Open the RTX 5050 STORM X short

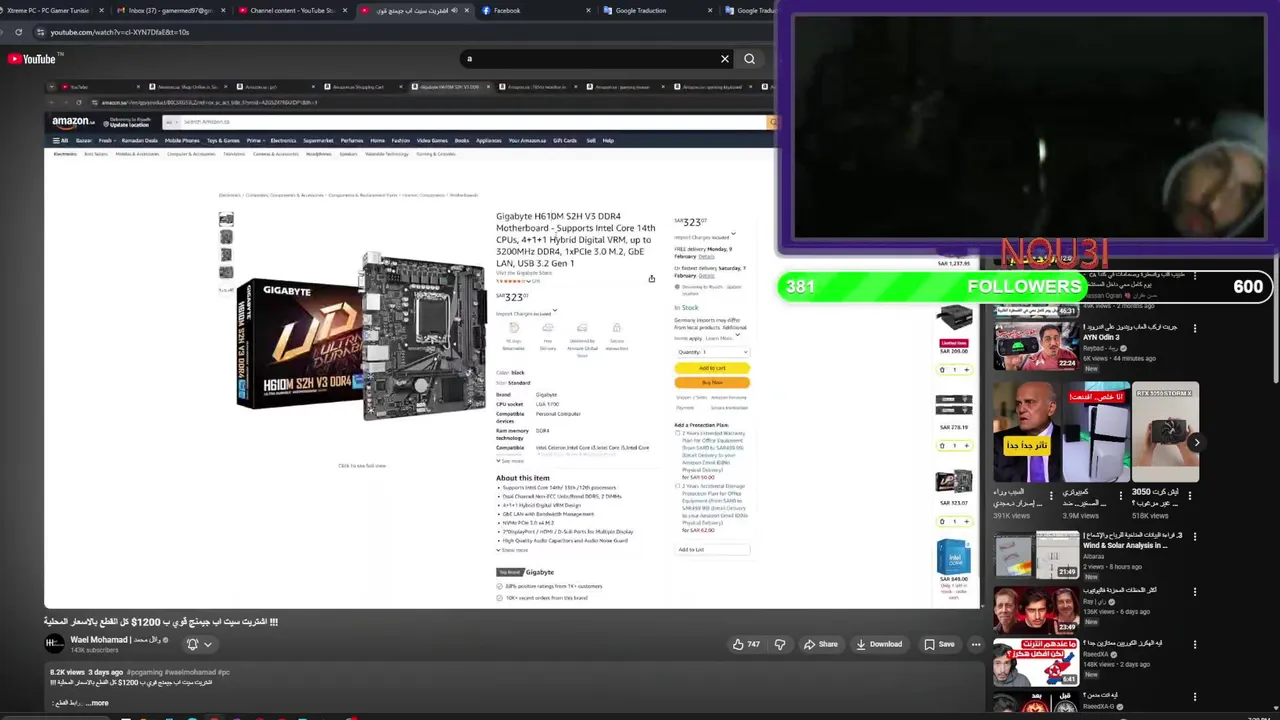point(1165,432)
